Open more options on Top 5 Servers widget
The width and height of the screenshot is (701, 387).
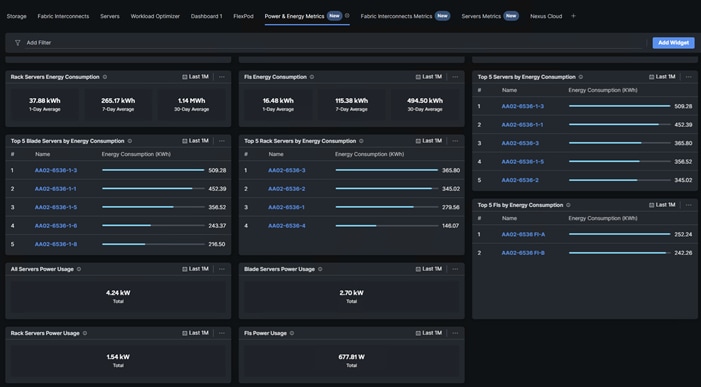coord(688,77)
